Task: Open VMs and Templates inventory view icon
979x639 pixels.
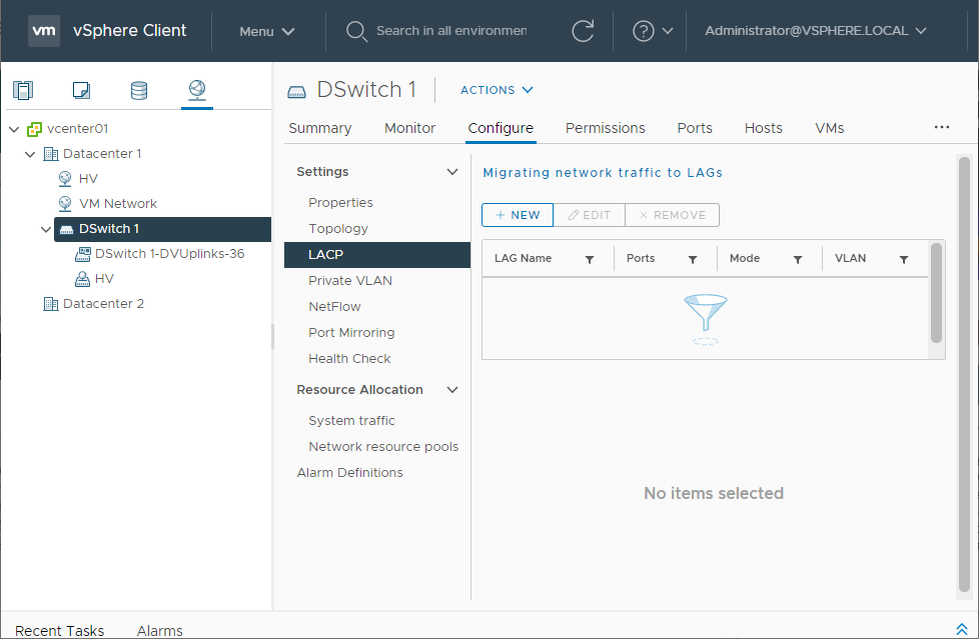Action: [81, 91]
